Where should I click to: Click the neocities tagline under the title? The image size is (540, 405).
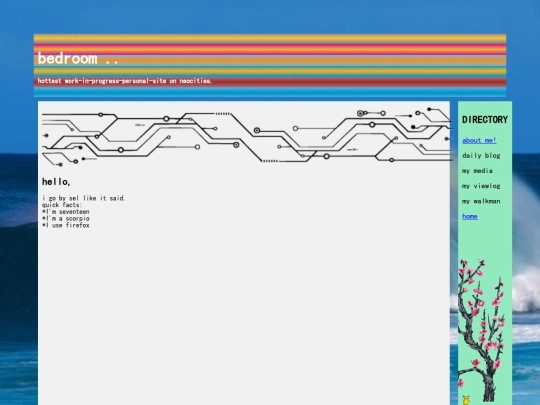click(125, 81)
